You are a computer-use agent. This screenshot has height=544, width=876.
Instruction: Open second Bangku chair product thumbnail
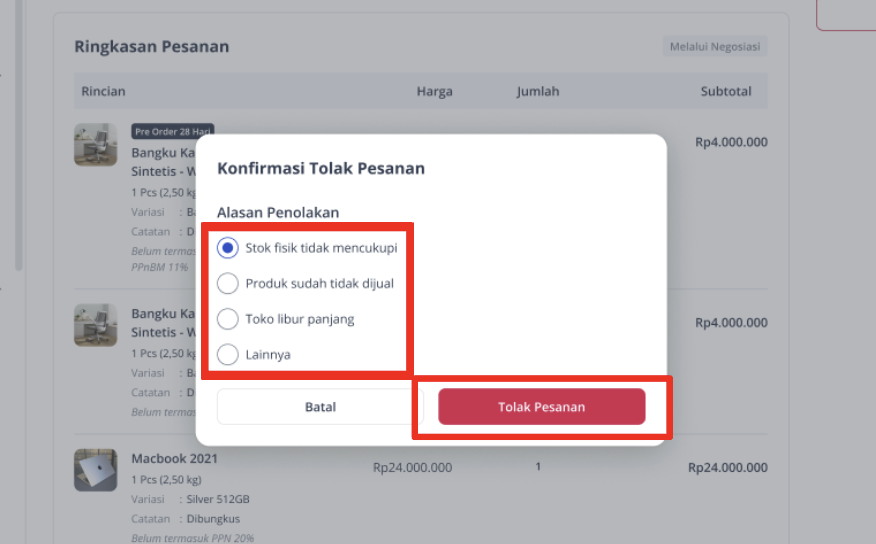point(96,325)
